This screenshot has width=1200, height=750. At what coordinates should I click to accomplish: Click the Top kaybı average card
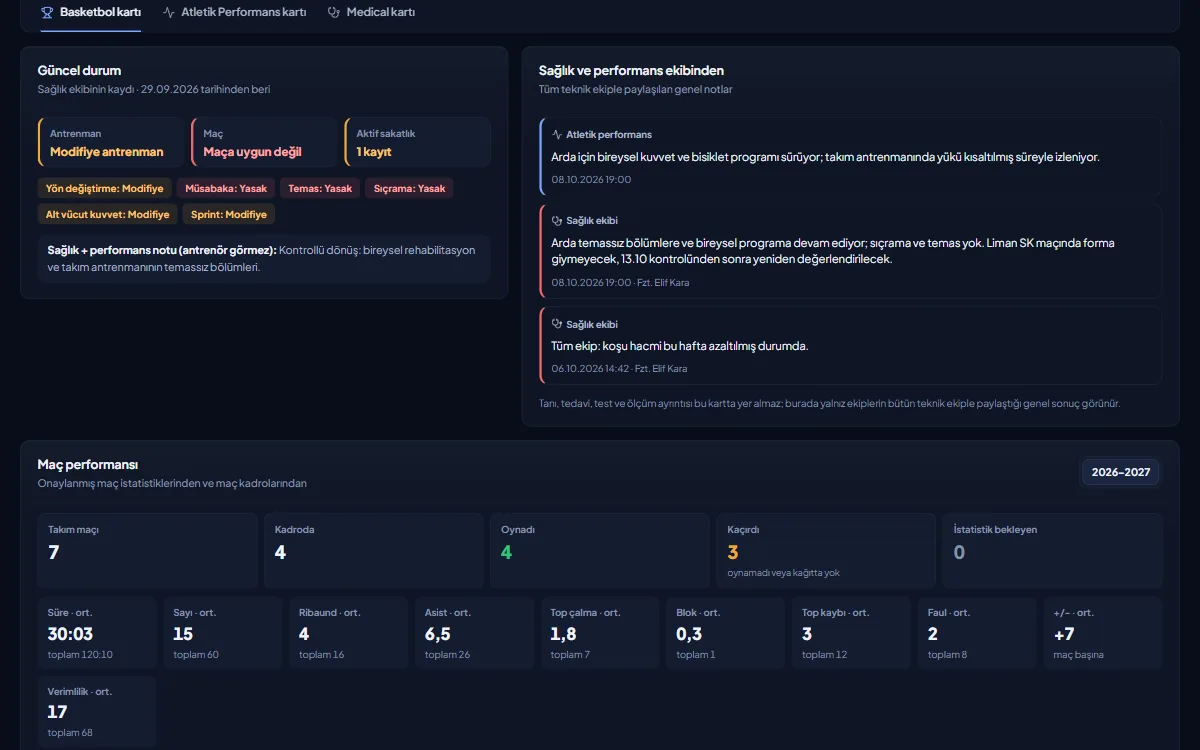click(x=852, y=633)
